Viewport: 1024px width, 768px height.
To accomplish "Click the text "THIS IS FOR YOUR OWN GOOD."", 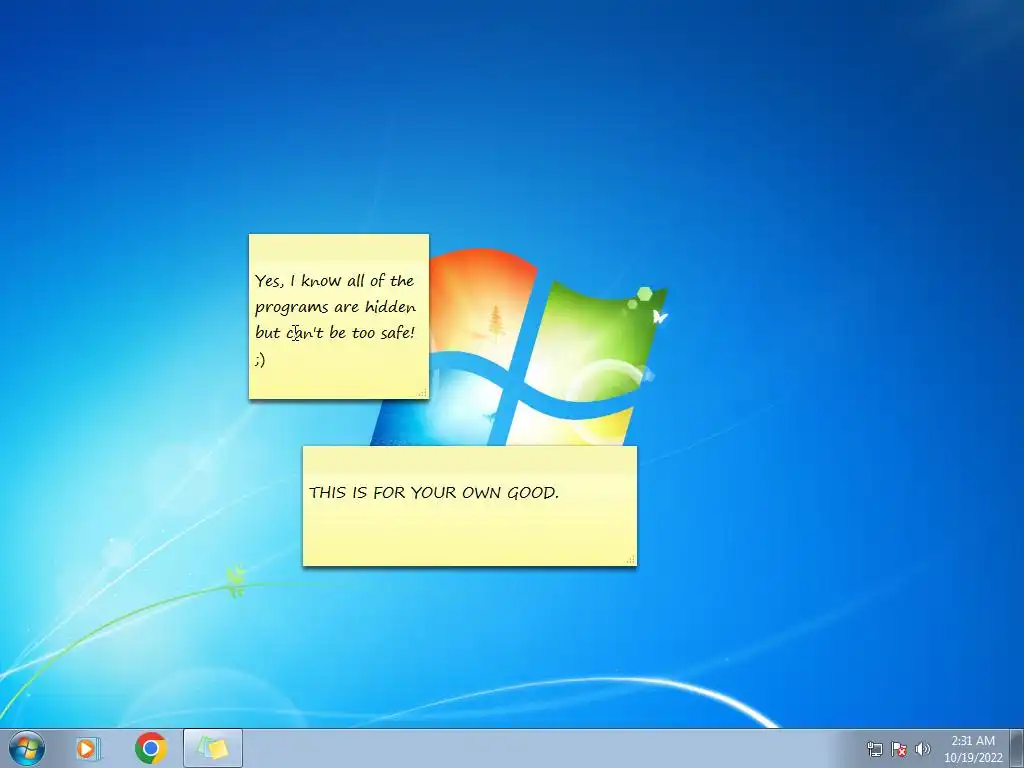I will point(434,492).
